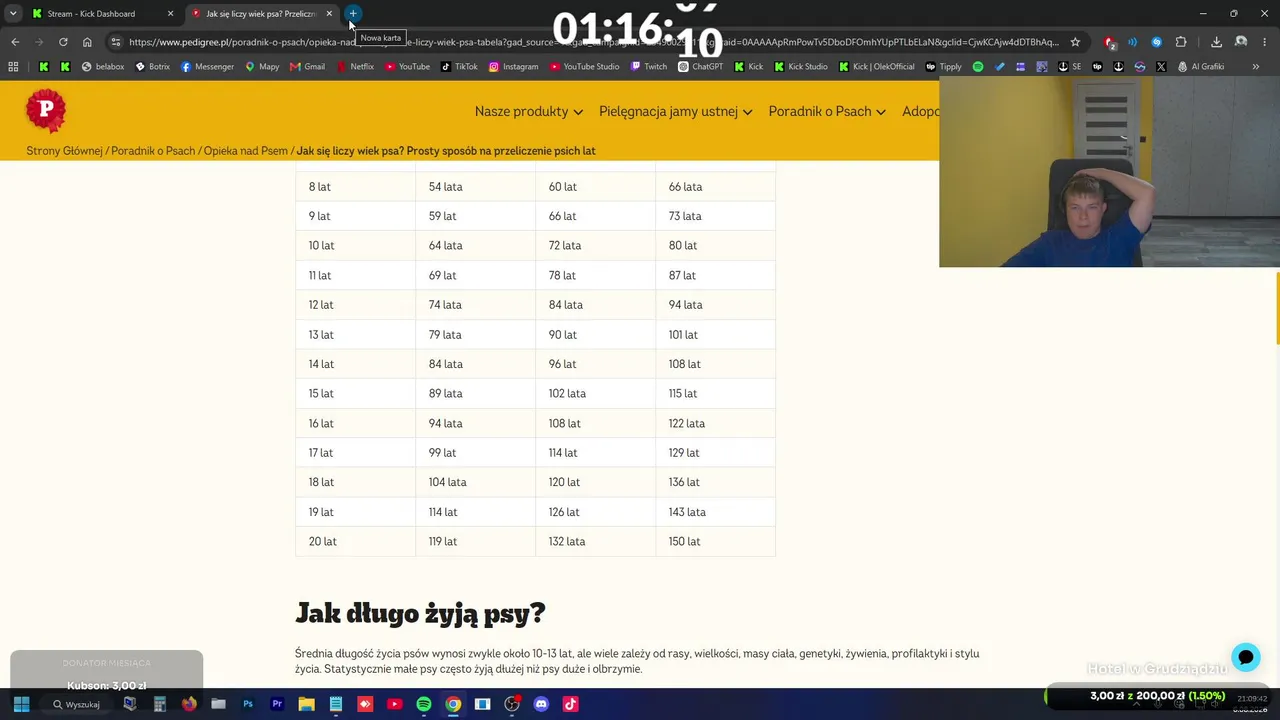Open the Opieka nad Psem breadcrumb link
1280x720 pixels.
pyautogui.click(x=246, y=151)
